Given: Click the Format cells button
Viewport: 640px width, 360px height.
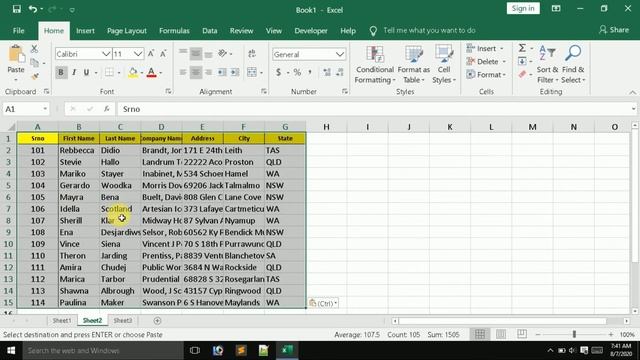Looking at the screenshot, I should click(486, 75).
